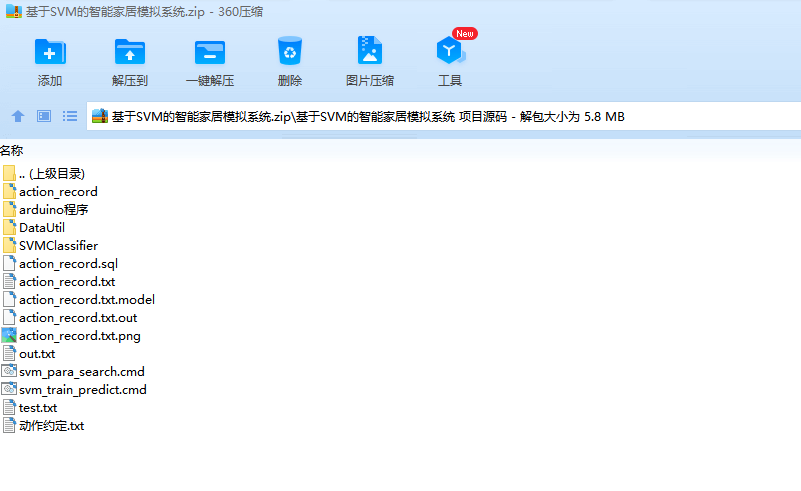Screen dimensions: 801x491
Task: Click the action_record folder icon
Action: [9, 192]
